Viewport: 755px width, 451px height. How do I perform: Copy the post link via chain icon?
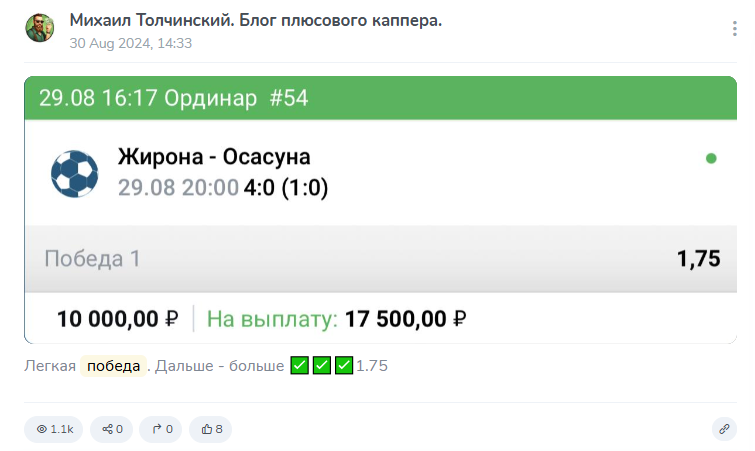724,429
